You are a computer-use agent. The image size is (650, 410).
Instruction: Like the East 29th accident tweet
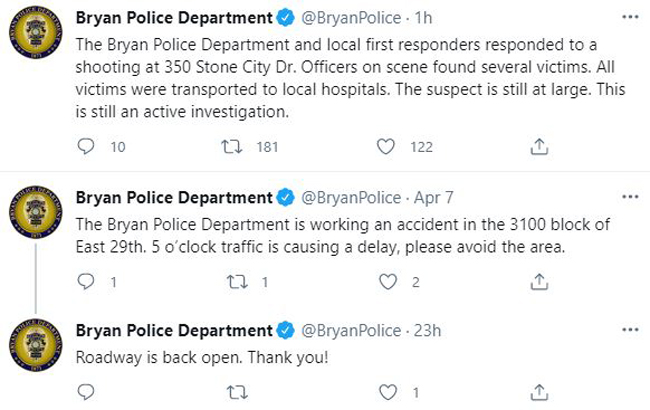388,282
